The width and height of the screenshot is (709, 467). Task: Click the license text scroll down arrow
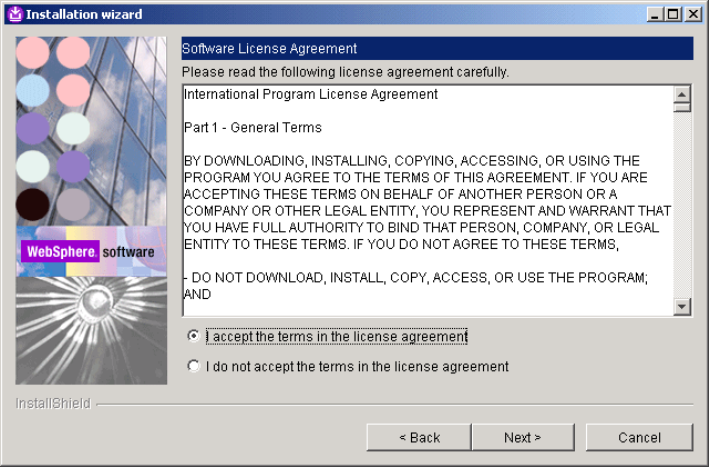683,307
